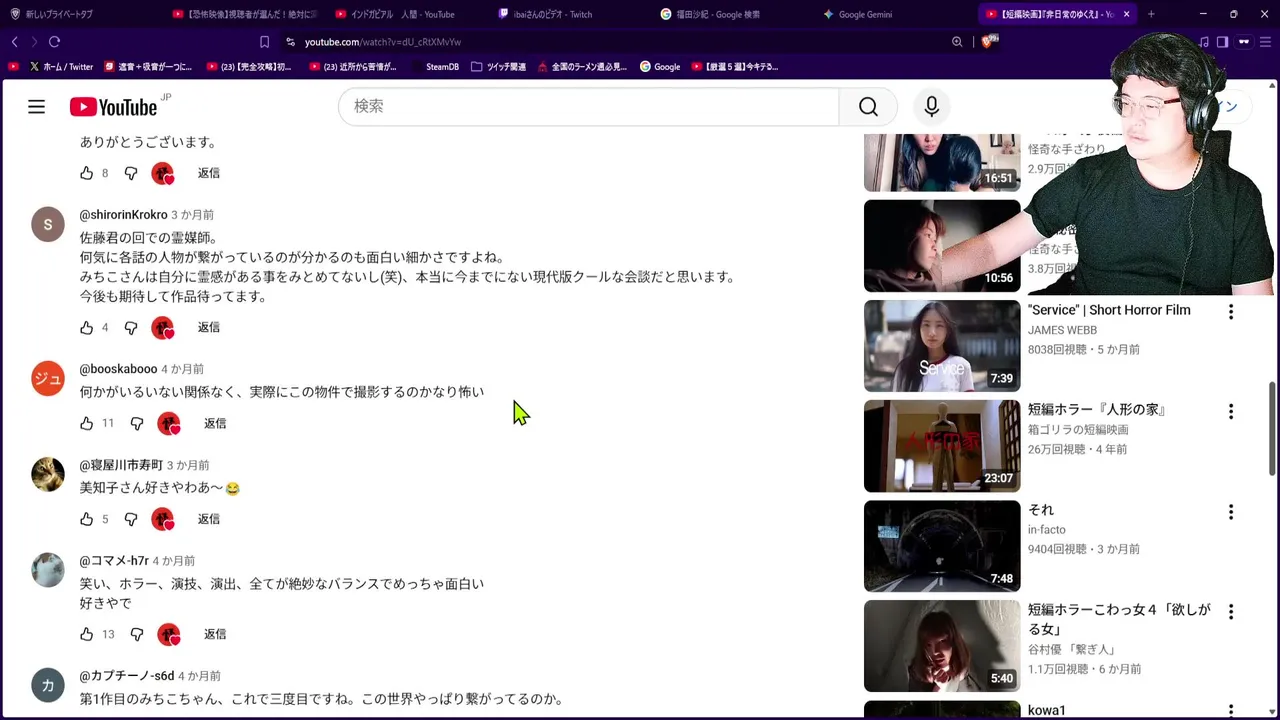Open a new browser tab with plus
This screenshot has height=720, width=1280.
(x=1151, y=14)
